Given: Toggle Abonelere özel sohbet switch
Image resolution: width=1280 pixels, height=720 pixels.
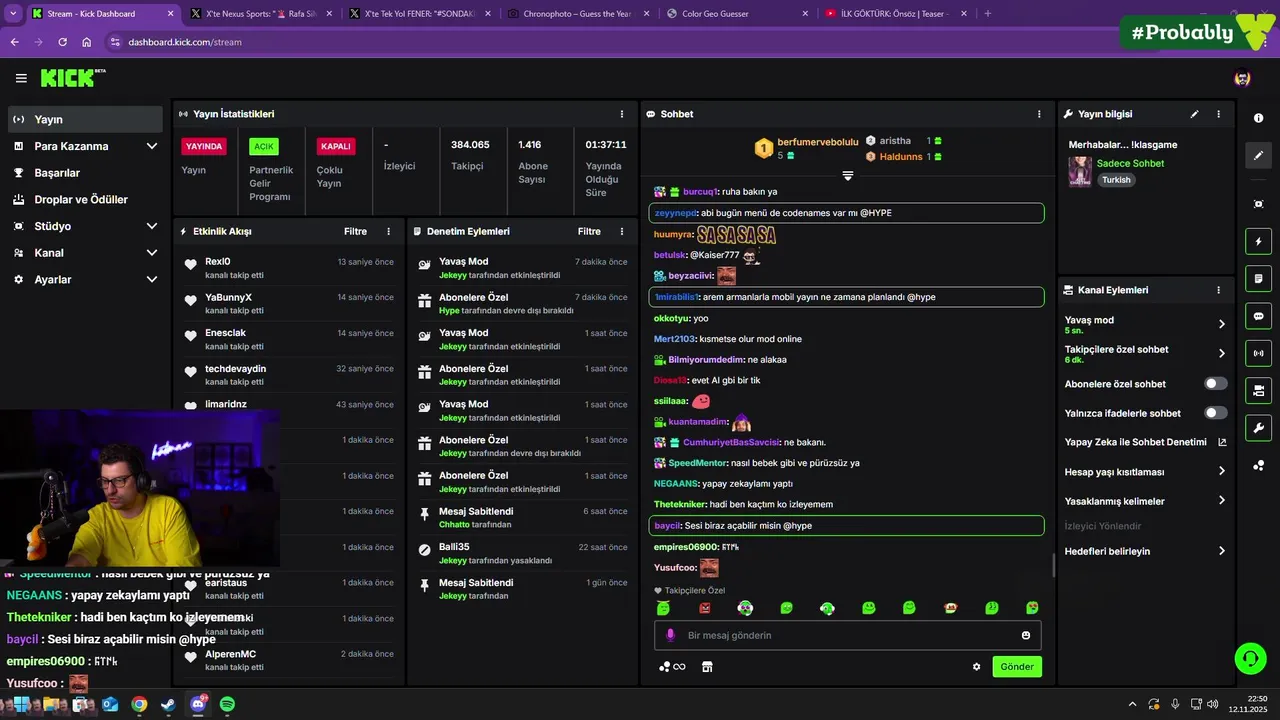Looking at the screenshot, I should tap(1216, 383).
